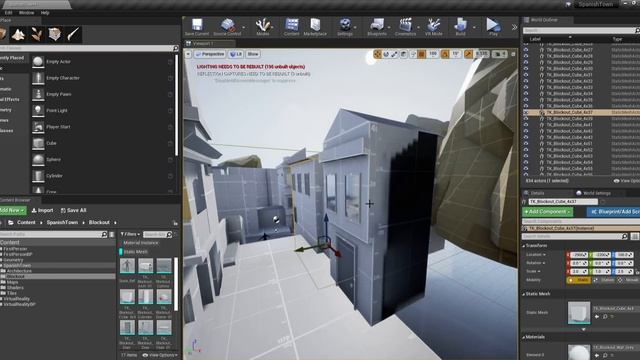Open the Window menu

point(27,13)
